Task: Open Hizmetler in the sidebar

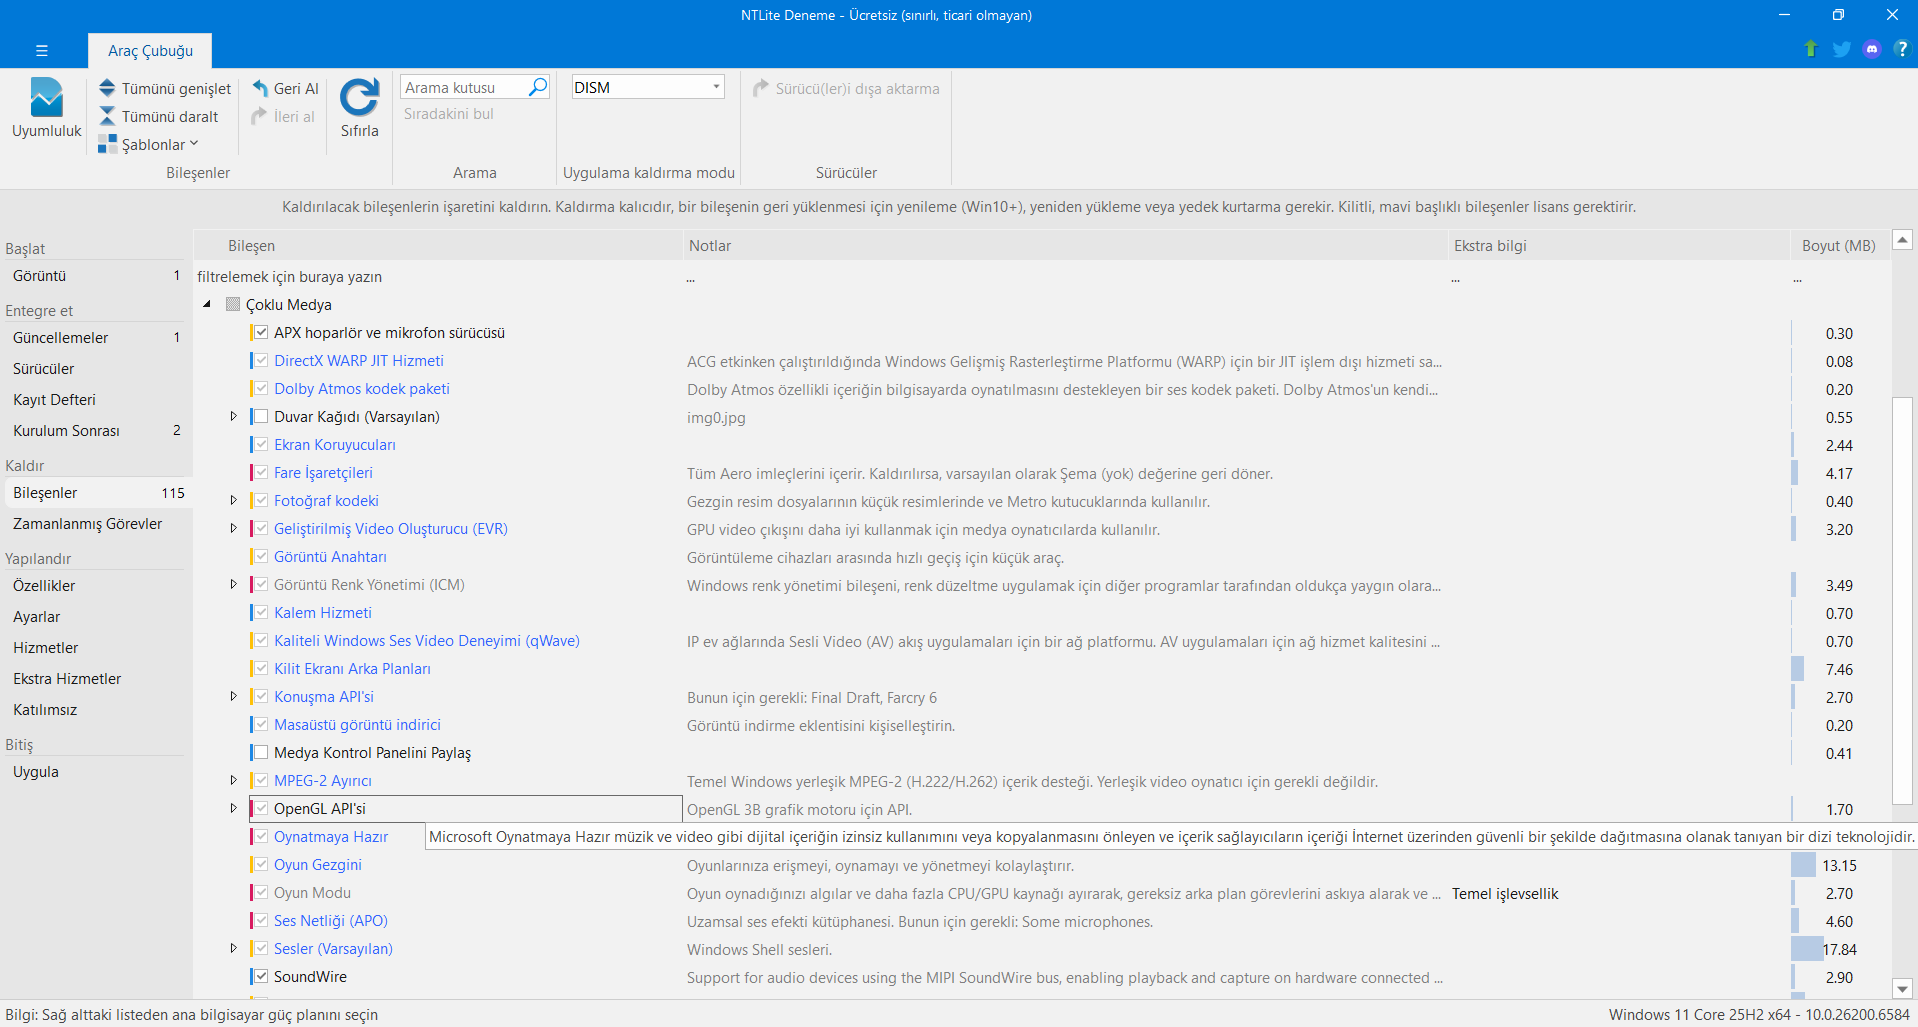Action: coord(96,648)
